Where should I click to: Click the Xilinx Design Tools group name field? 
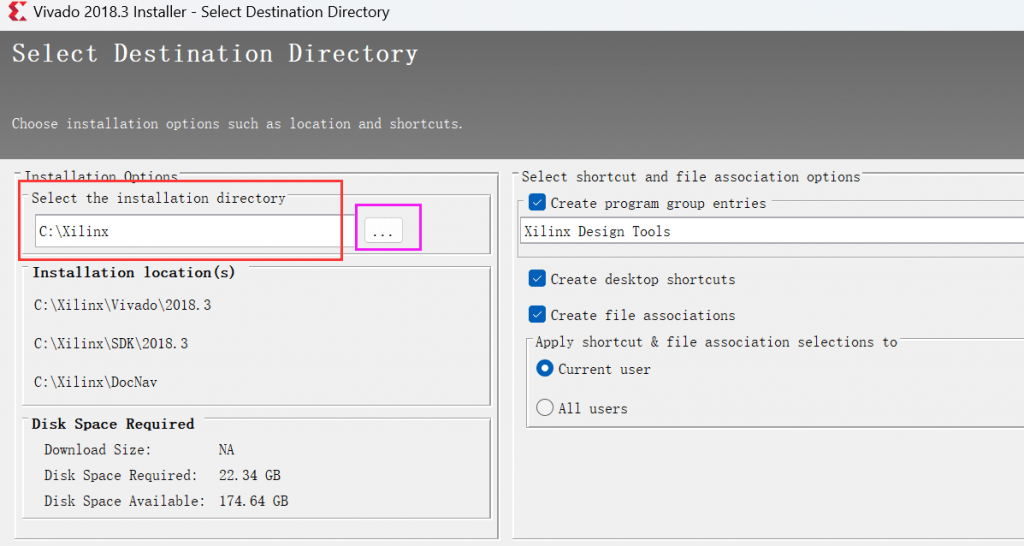[772, 231]
